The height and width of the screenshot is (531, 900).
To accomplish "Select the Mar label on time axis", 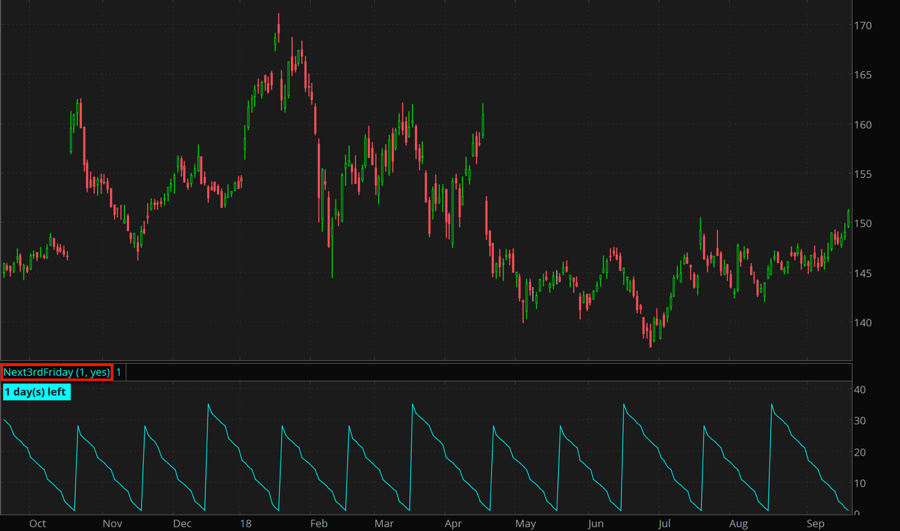I will (x=384, y=523).
